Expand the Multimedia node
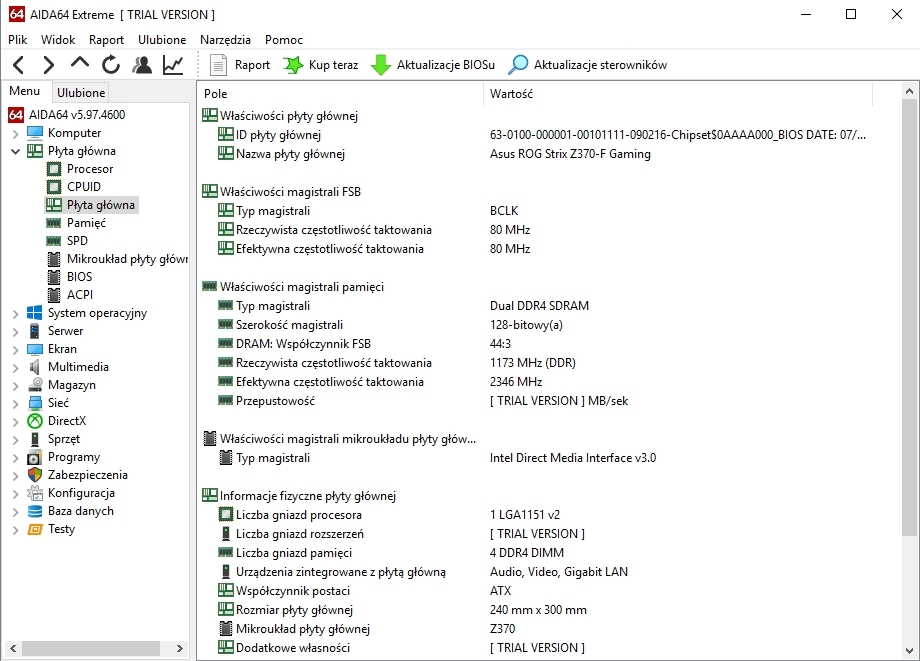This screenshot has width=920, height=661. 15,368
